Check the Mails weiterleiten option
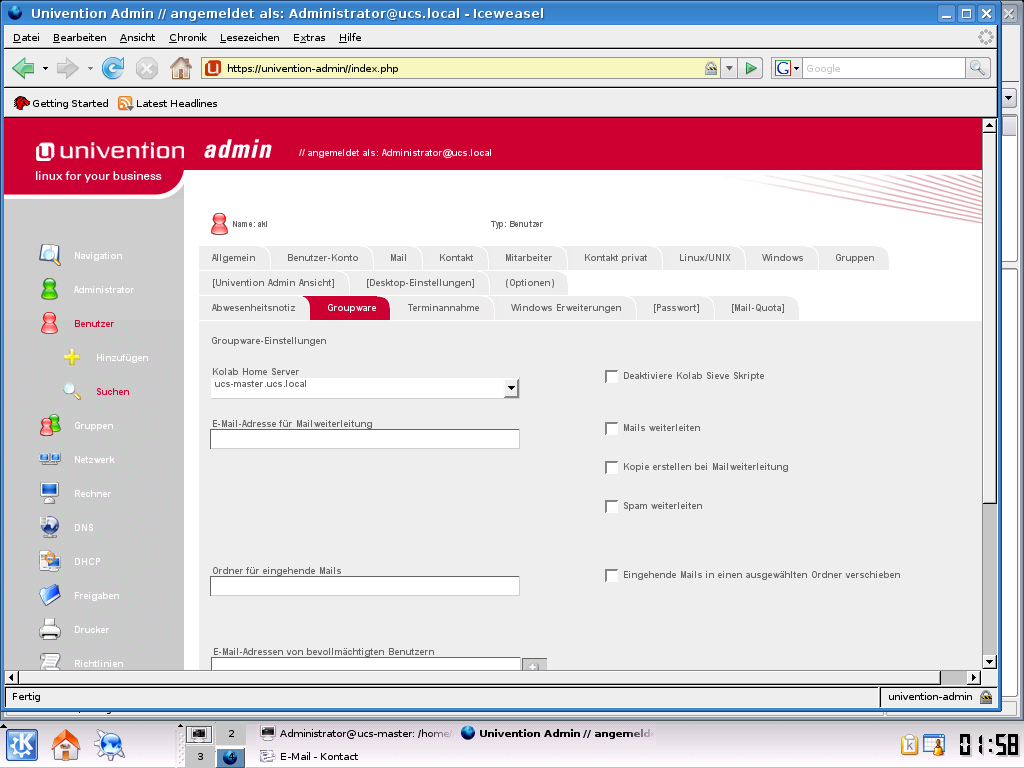Image resolution: width=1024 pixels, height=768 pixels. click(612, 428)
